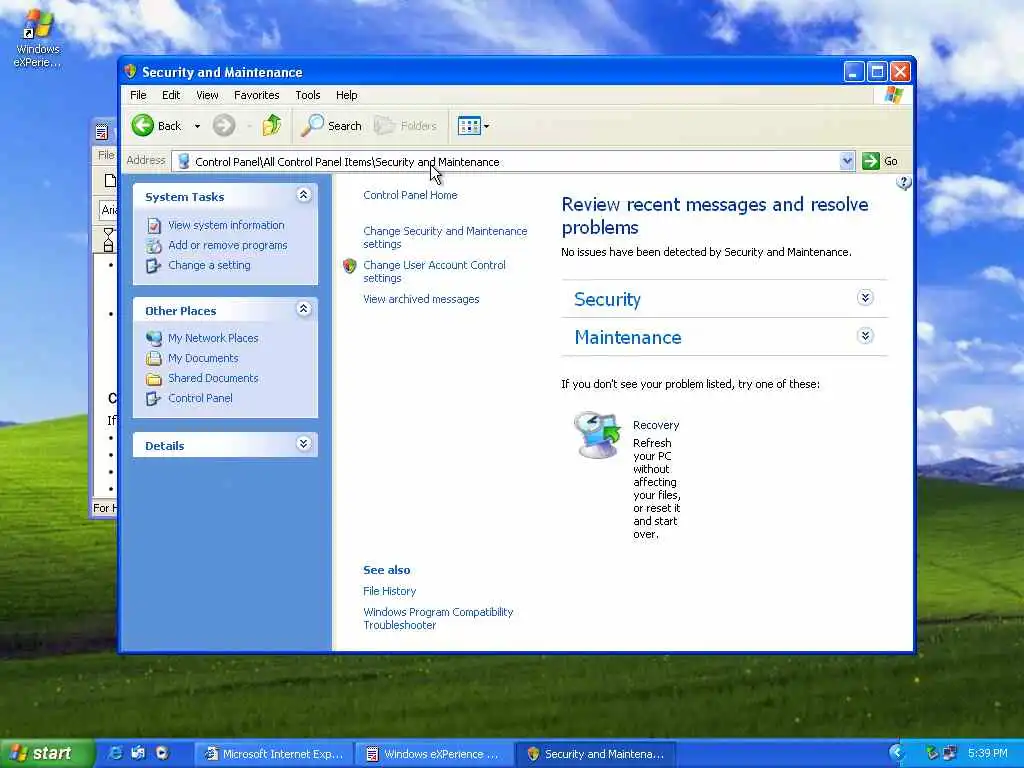Click the Folders toolbar button
This screenshot has width=1024, height=768.
406,125
